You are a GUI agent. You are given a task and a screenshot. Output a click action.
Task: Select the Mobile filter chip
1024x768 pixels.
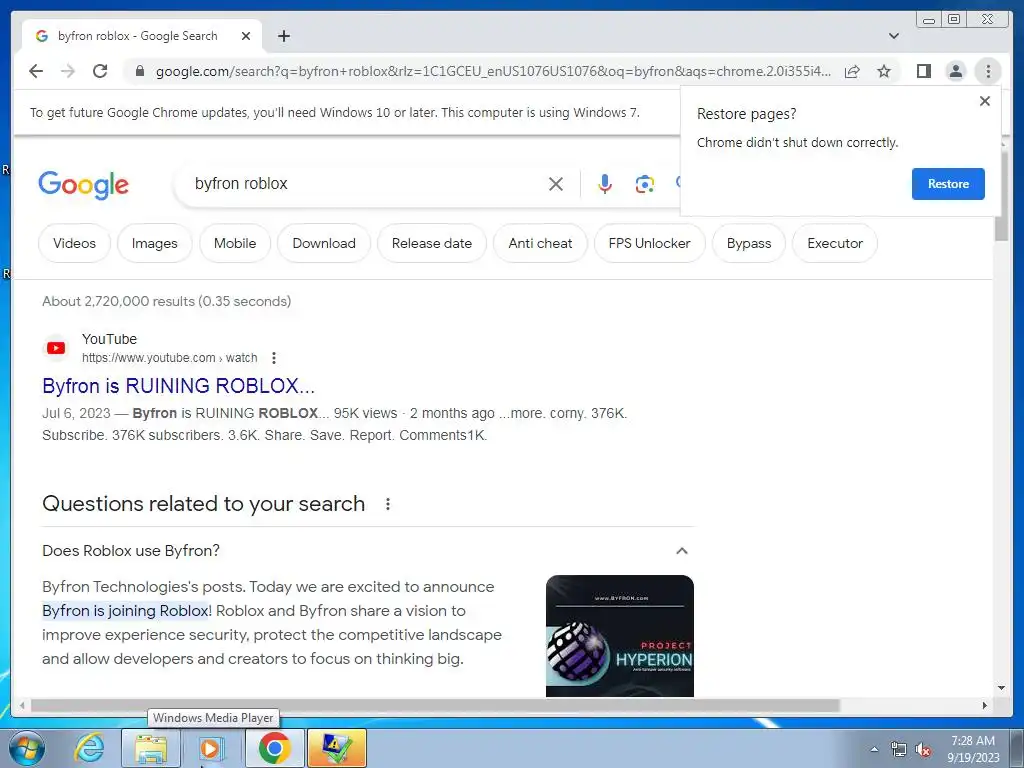click(x=235, y=244)
